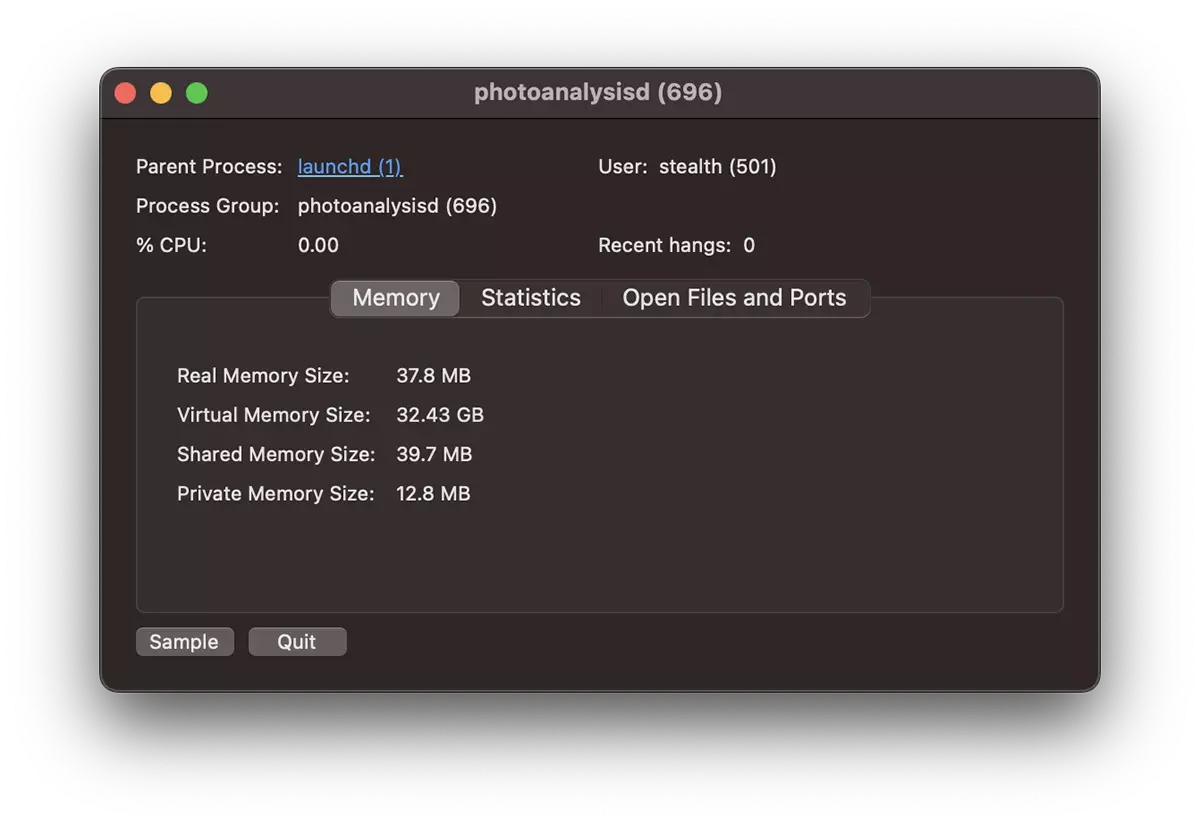Click the Quit button
This screenshot has width=1200, height=824.
[297, 642]
